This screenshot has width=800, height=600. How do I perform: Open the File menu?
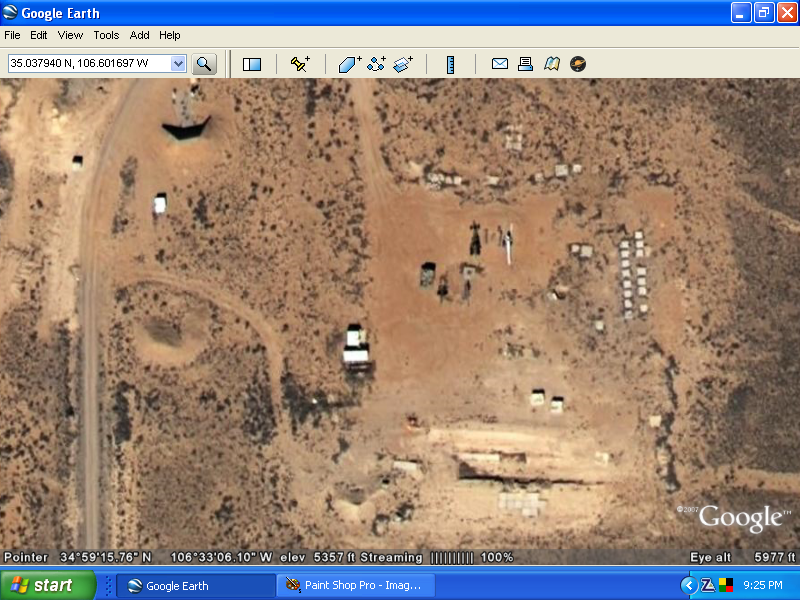tap(12, 35)
